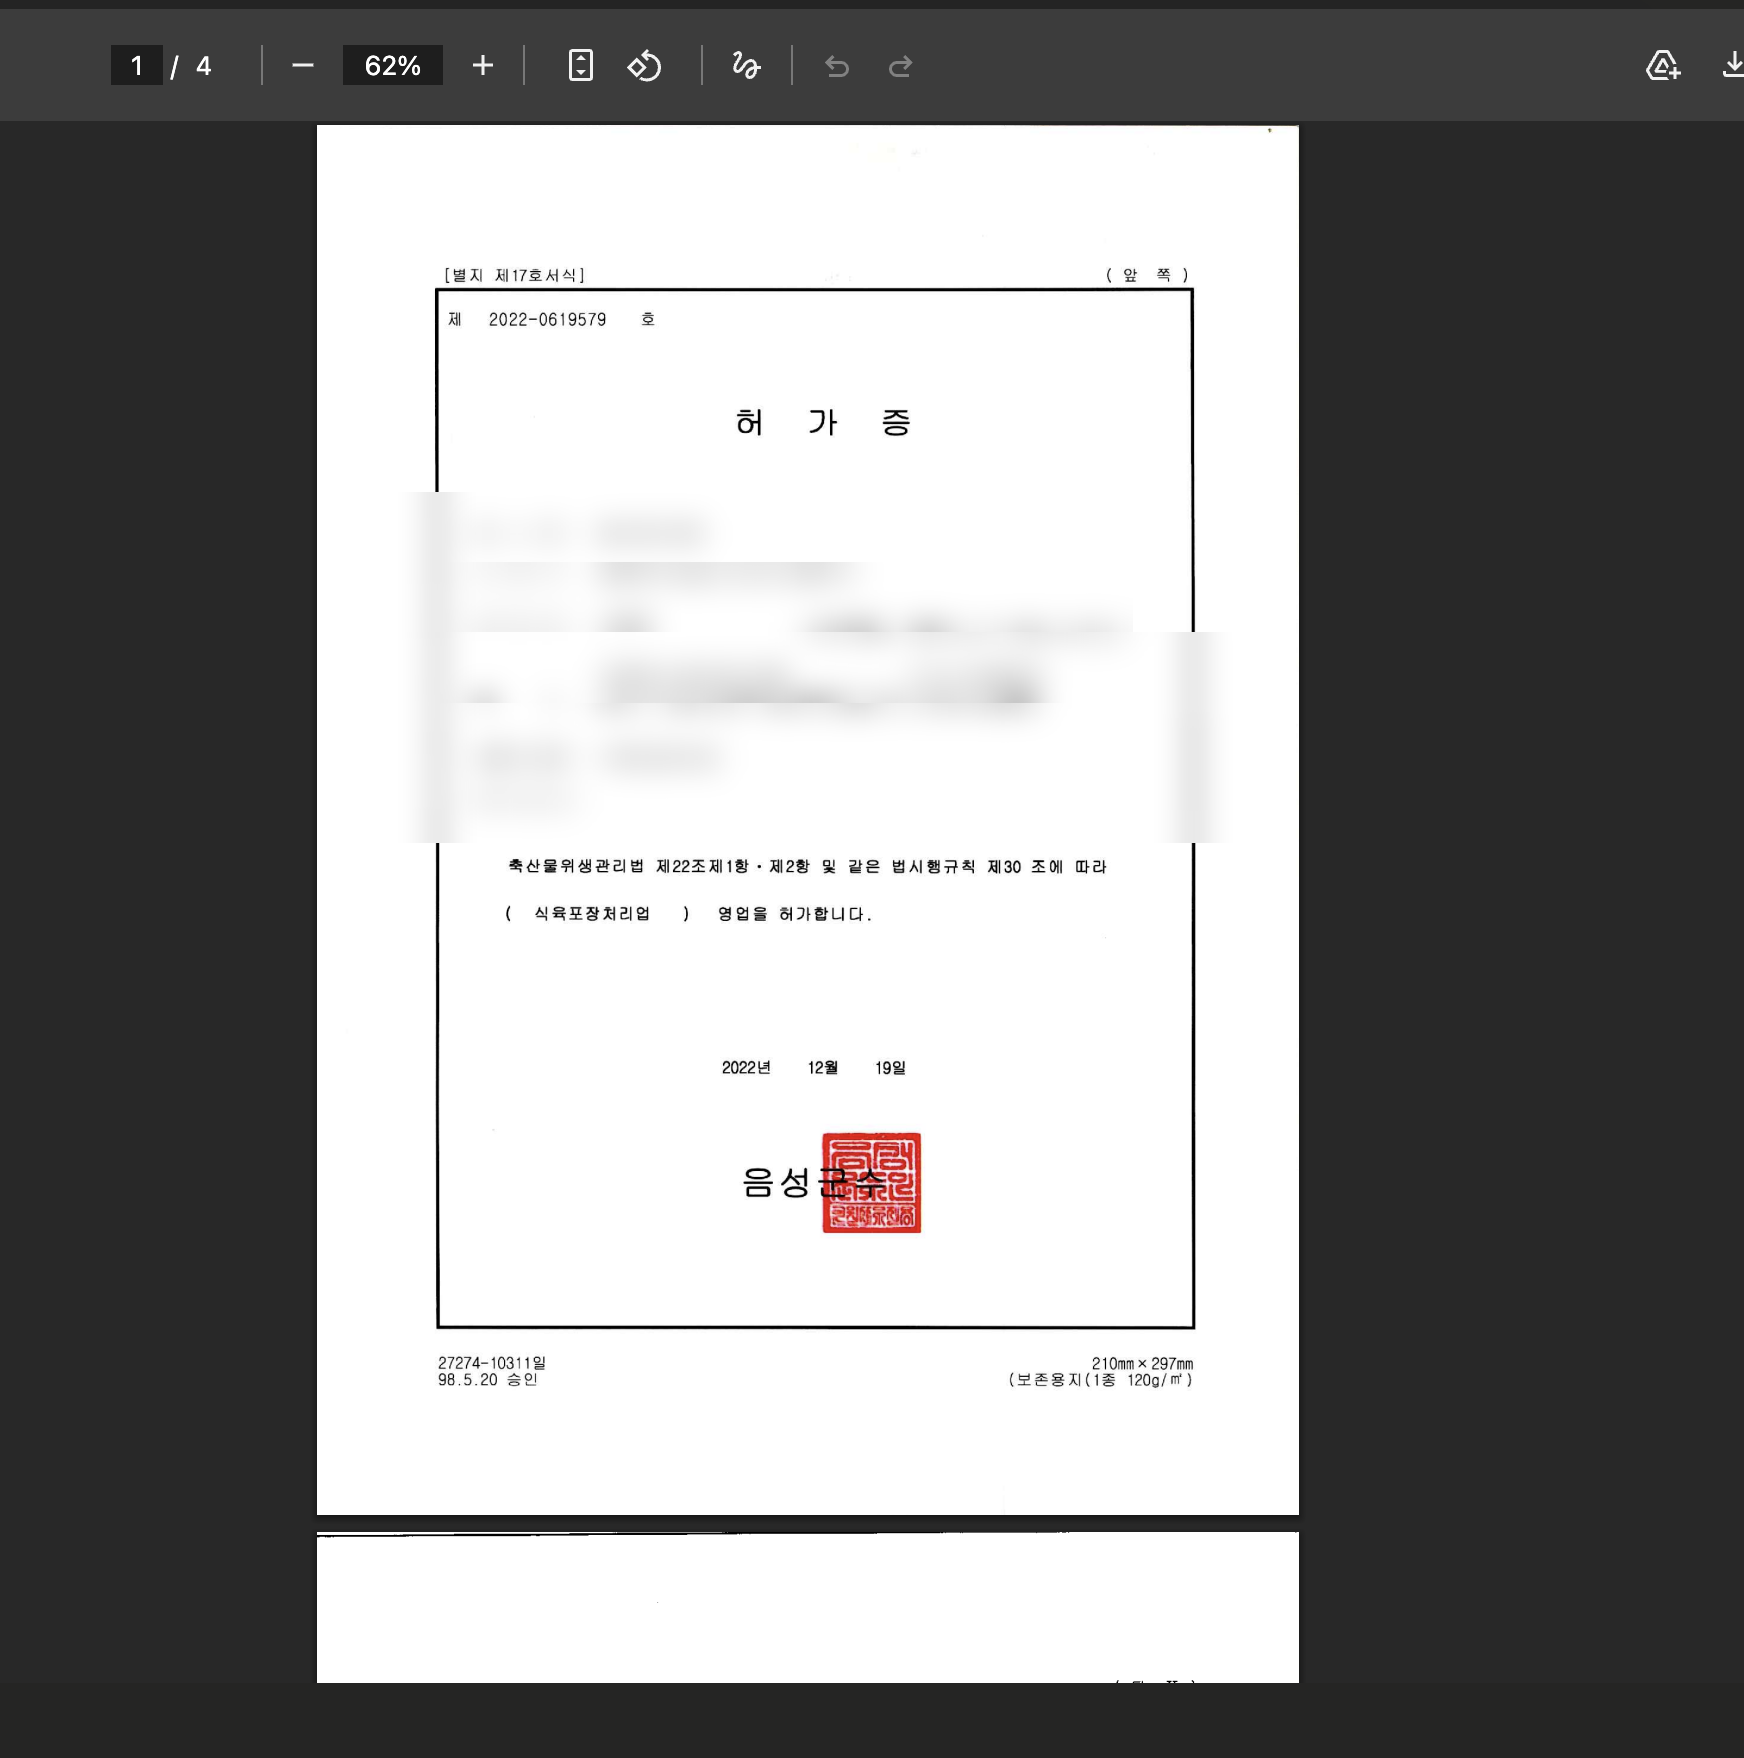Click the [별지 제17호서식] label
Image resolution: width=1744 pixels, height=1758 pixels.
514,275
